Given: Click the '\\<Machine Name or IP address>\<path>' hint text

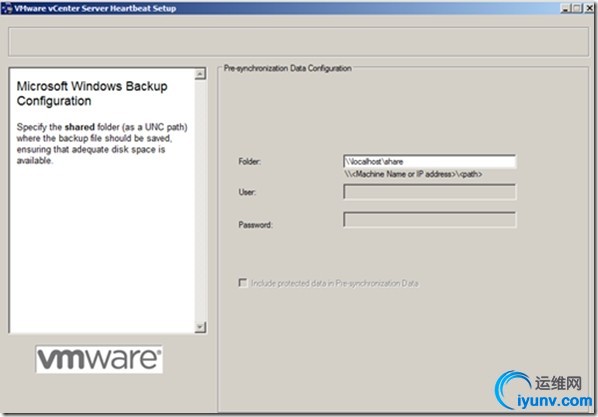Looking at the screenshot, I should (413, 174).
